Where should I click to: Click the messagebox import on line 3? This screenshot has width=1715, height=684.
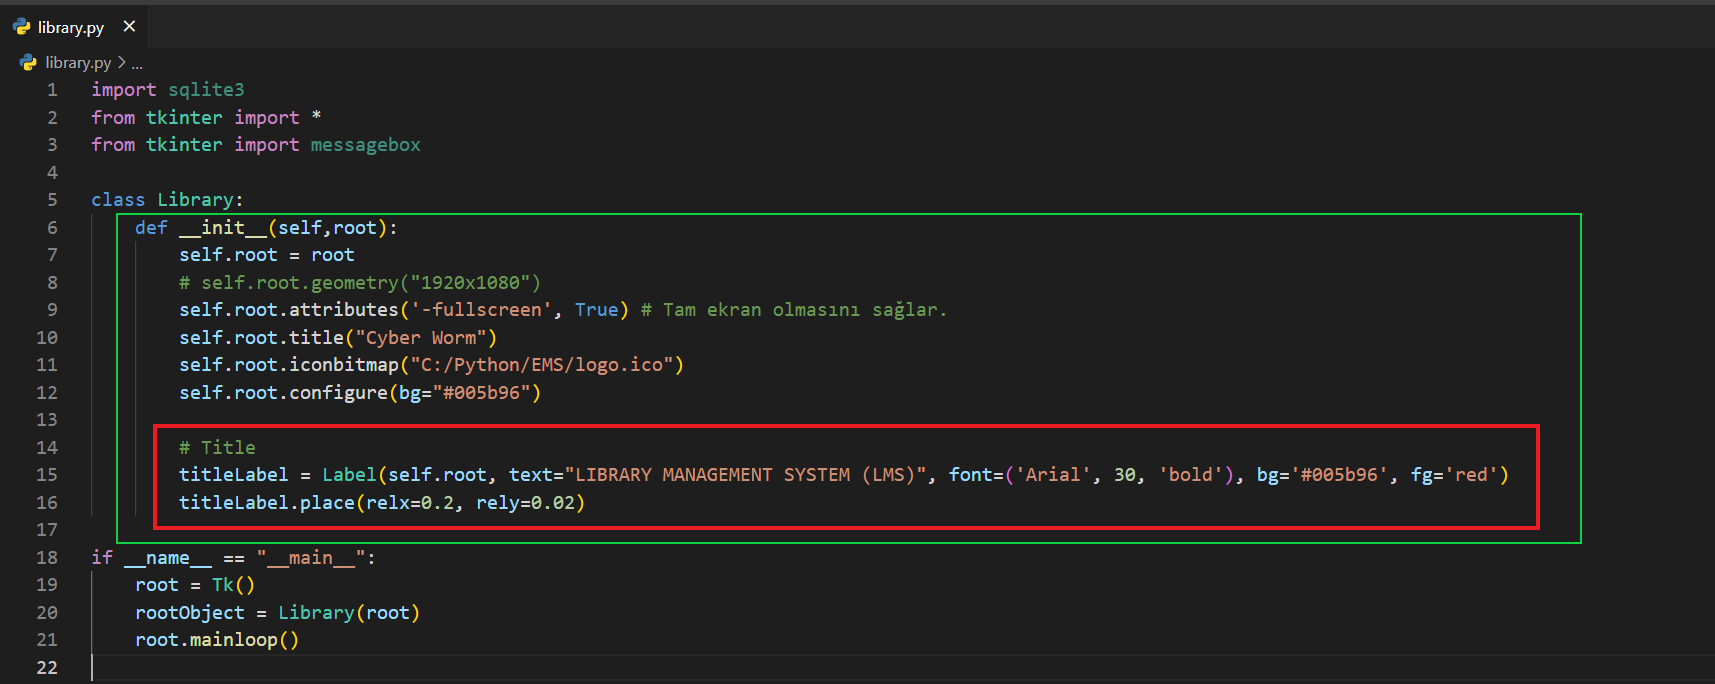point(365,145)
